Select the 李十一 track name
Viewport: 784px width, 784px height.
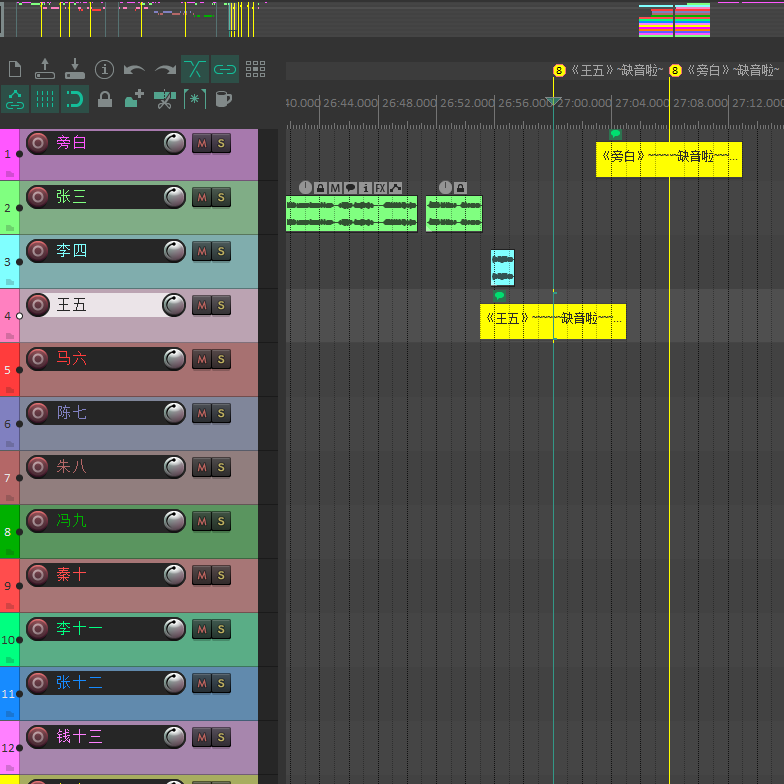79,628
